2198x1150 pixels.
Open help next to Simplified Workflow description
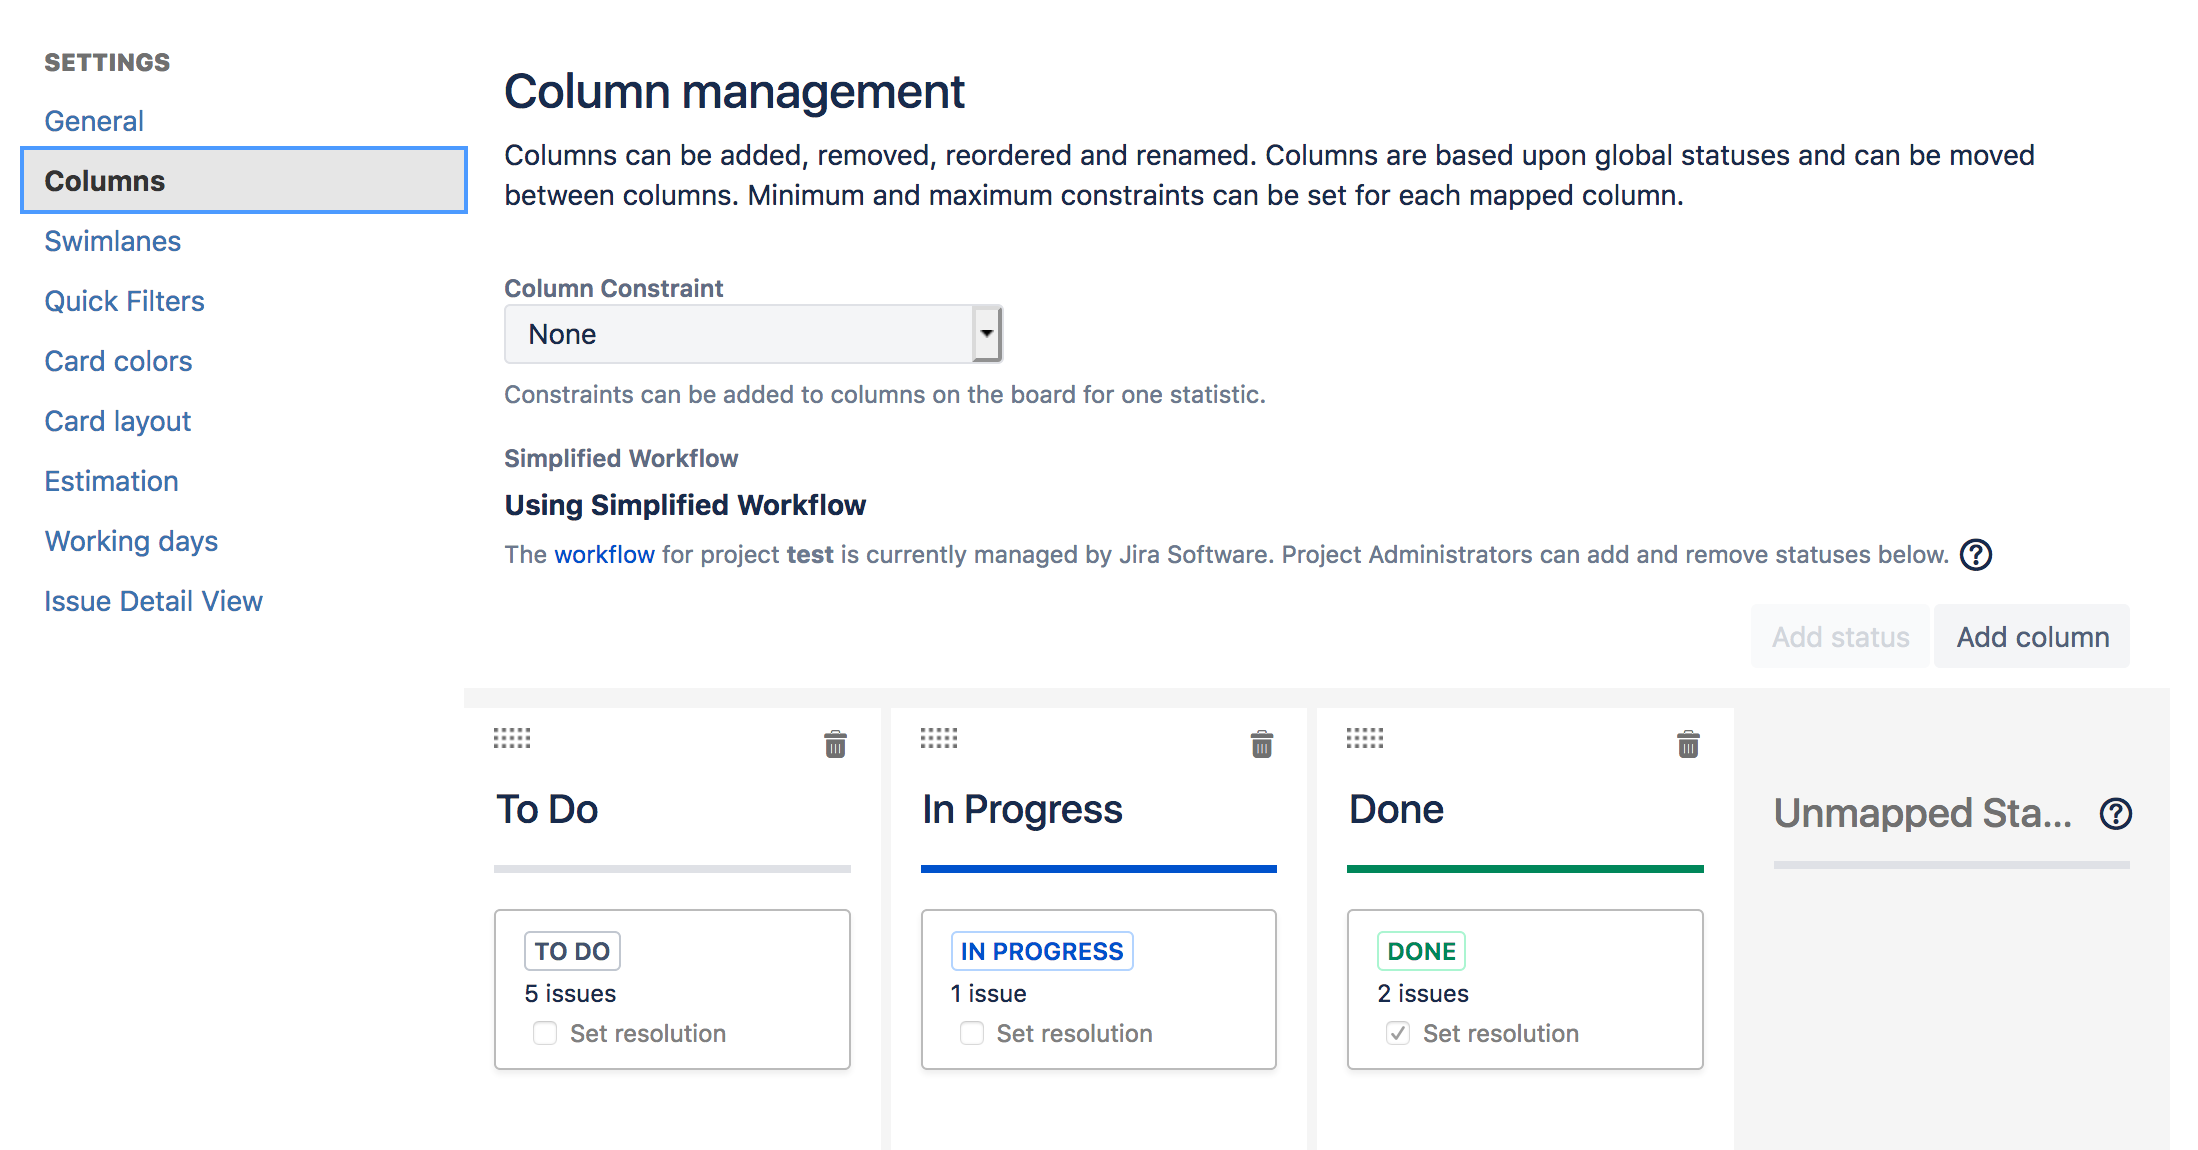click(1975, 554)
